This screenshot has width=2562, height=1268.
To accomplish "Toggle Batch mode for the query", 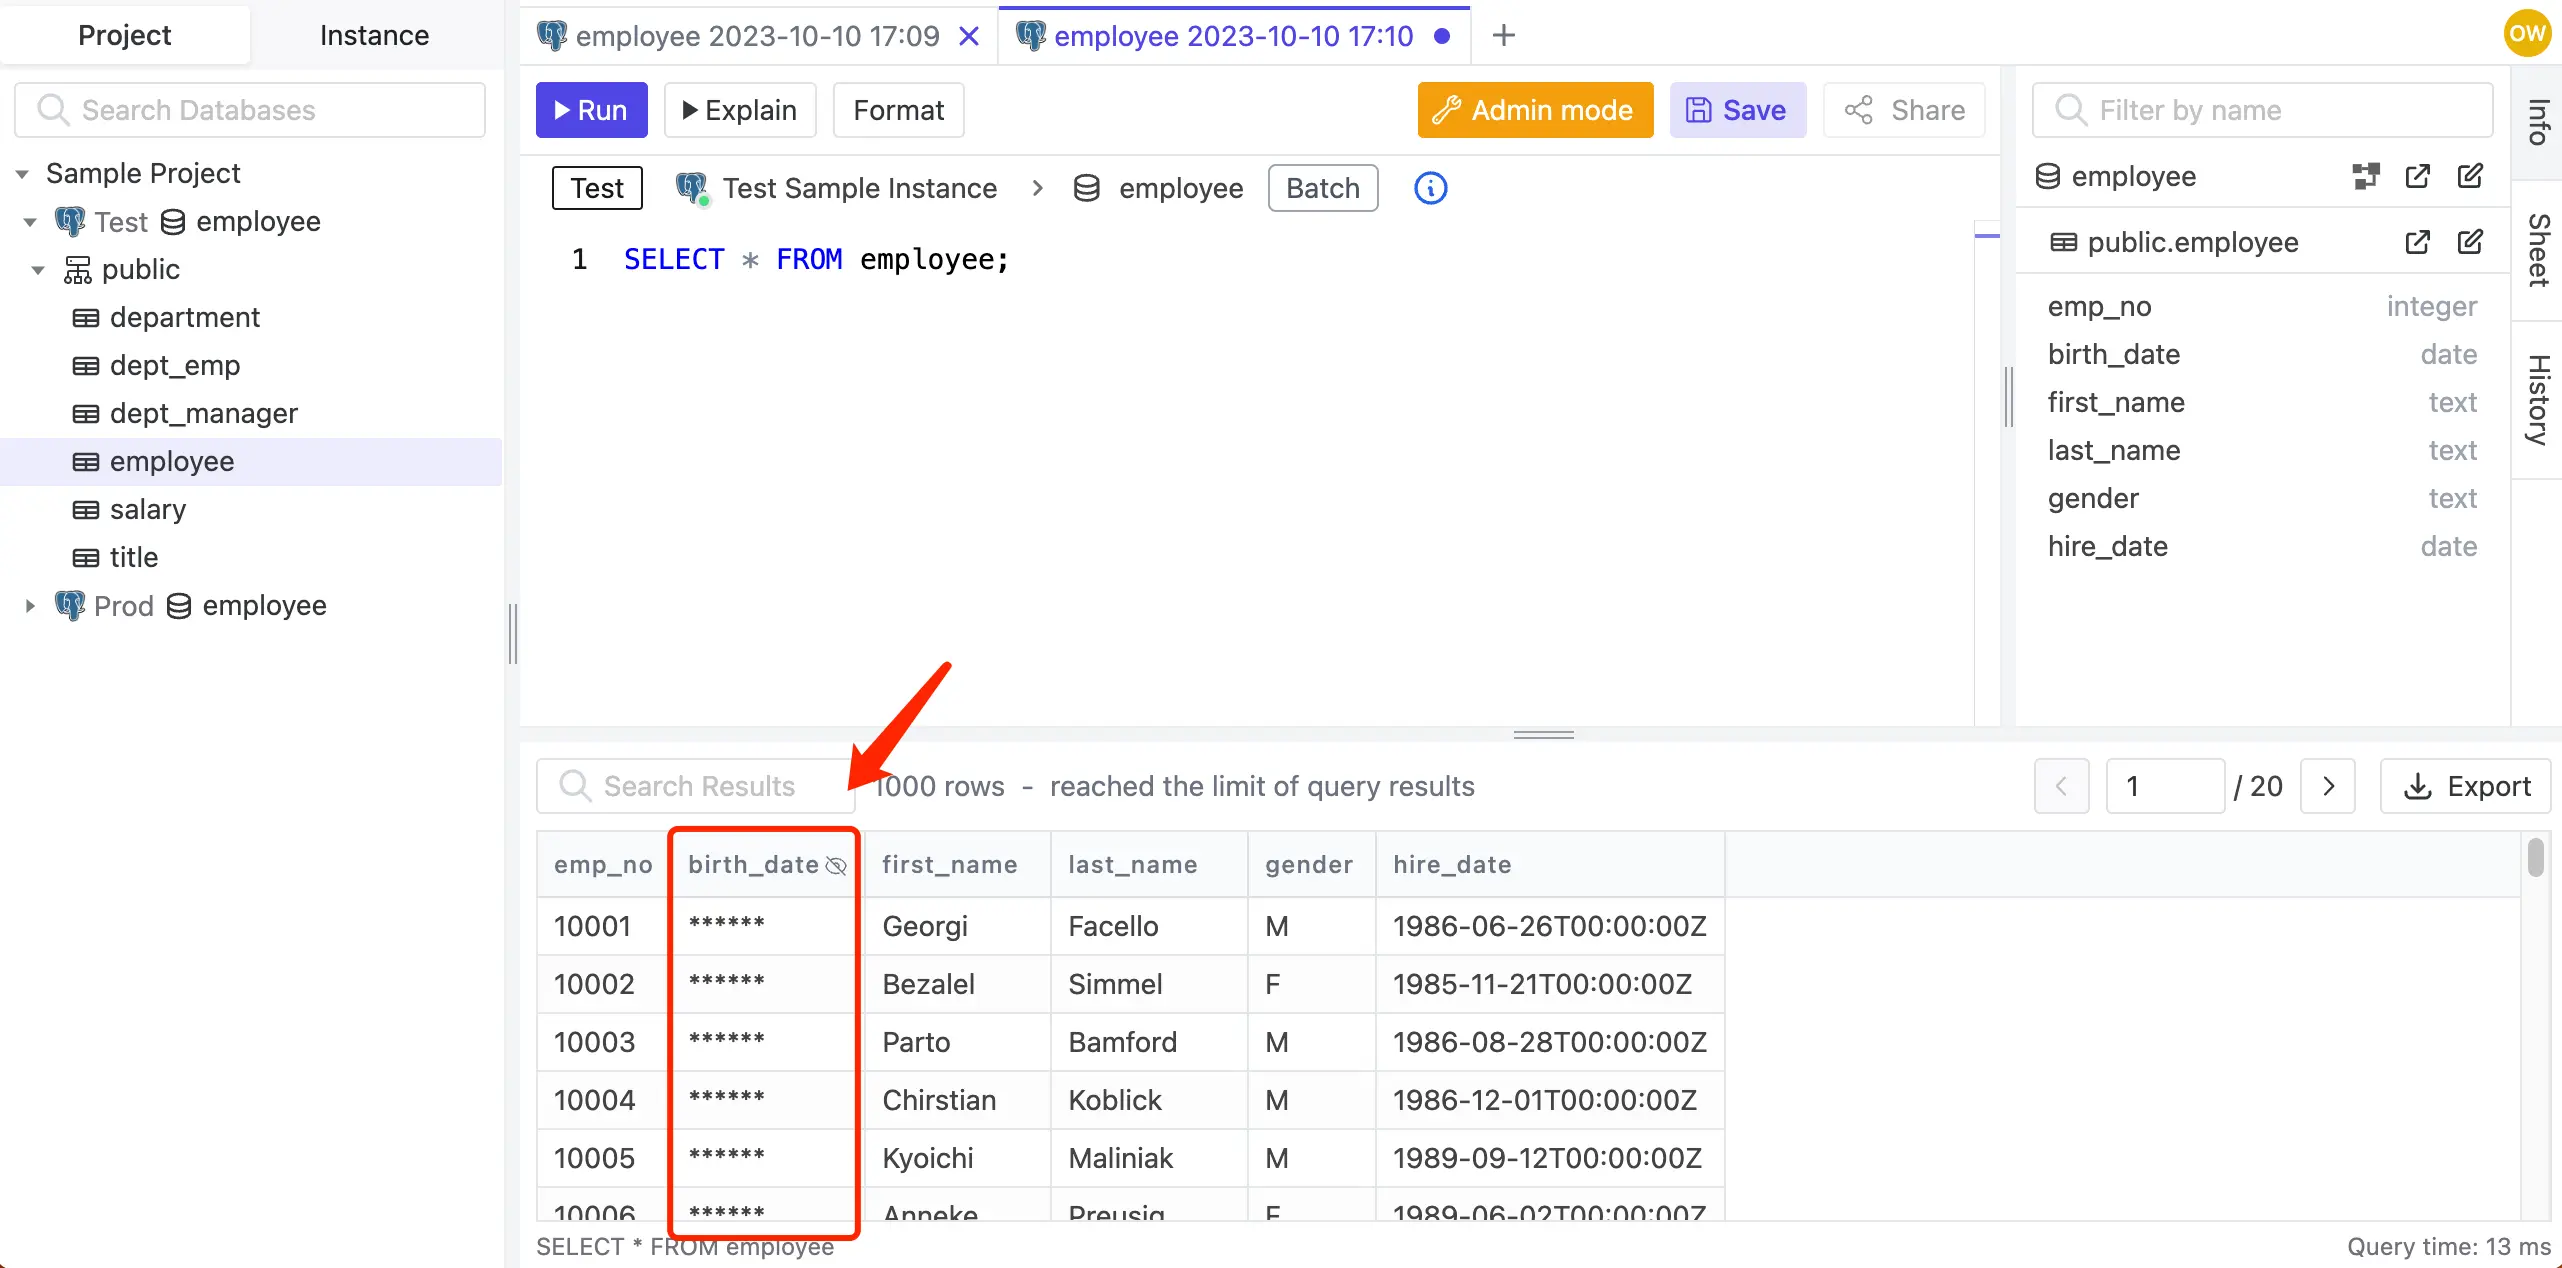I will click(x=1322, y=188).
